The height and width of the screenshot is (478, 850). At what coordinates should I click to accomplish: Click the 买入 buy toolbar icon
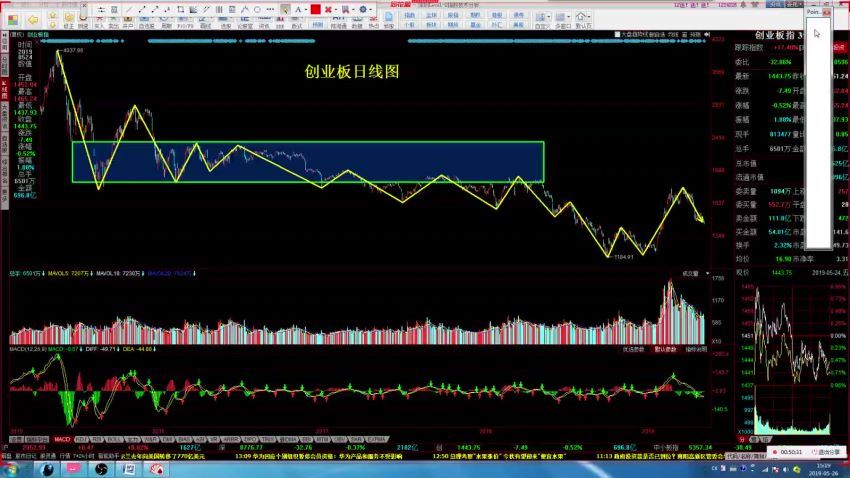click(99, 22)
